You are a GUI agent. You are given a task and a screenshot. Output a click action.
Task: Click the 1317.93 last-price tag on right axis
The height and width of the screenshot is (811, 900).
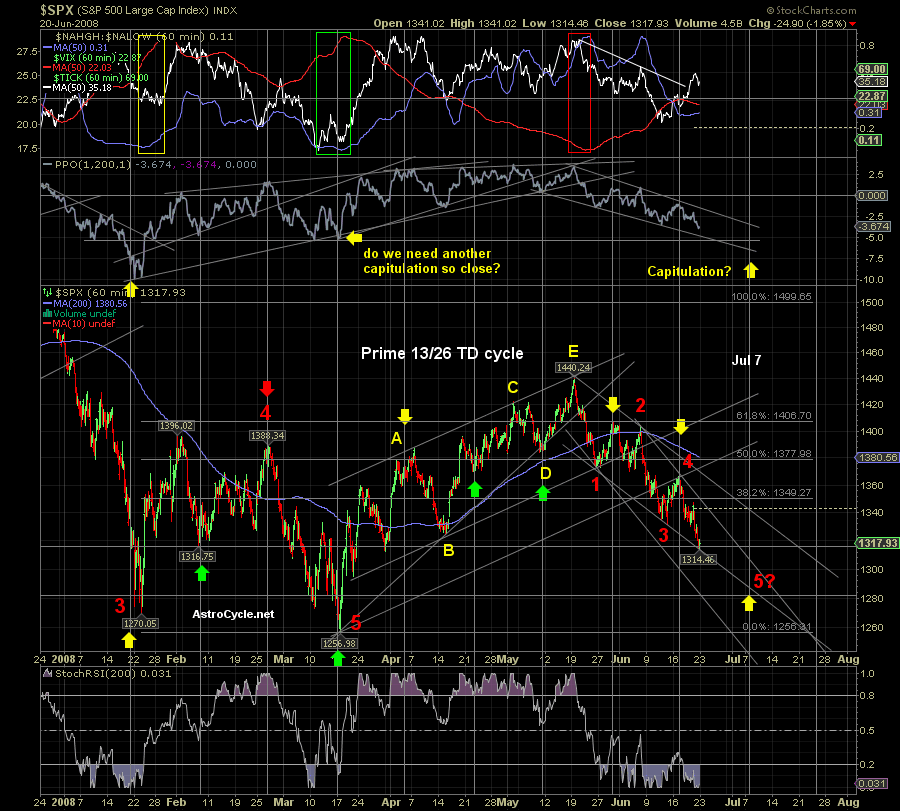click(878, 543)
